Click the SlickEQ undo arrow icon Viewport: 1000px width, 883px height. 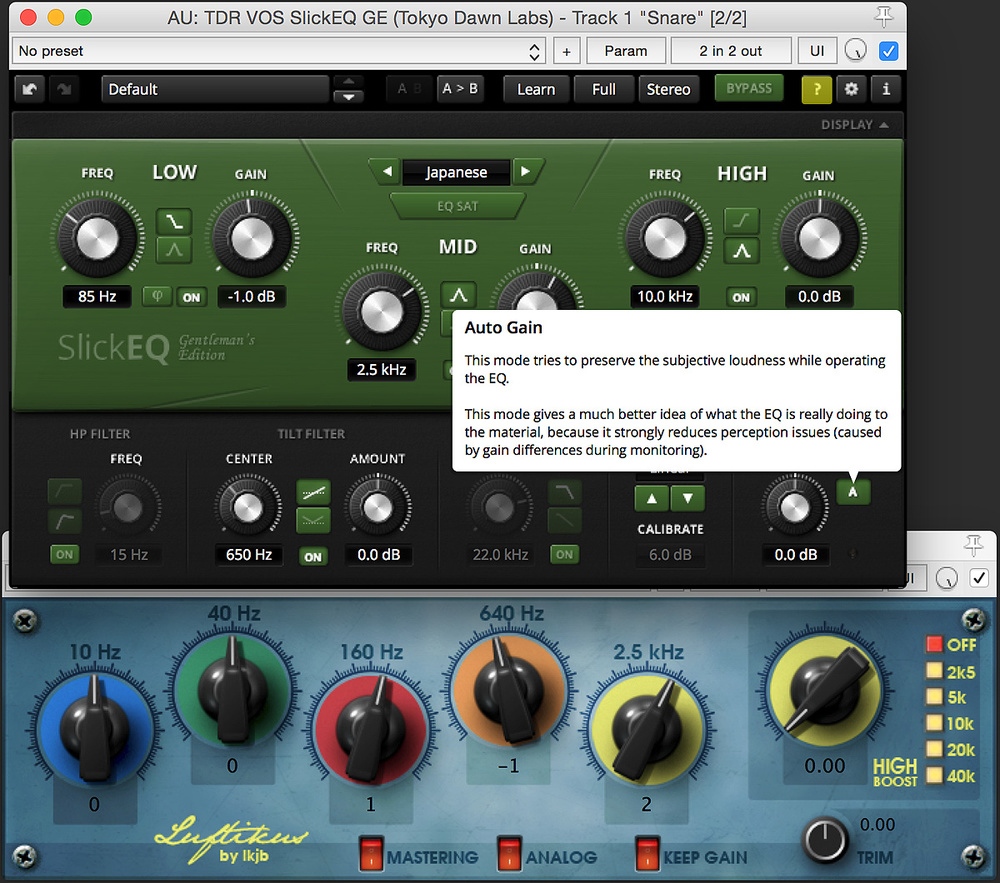(29, 89)
